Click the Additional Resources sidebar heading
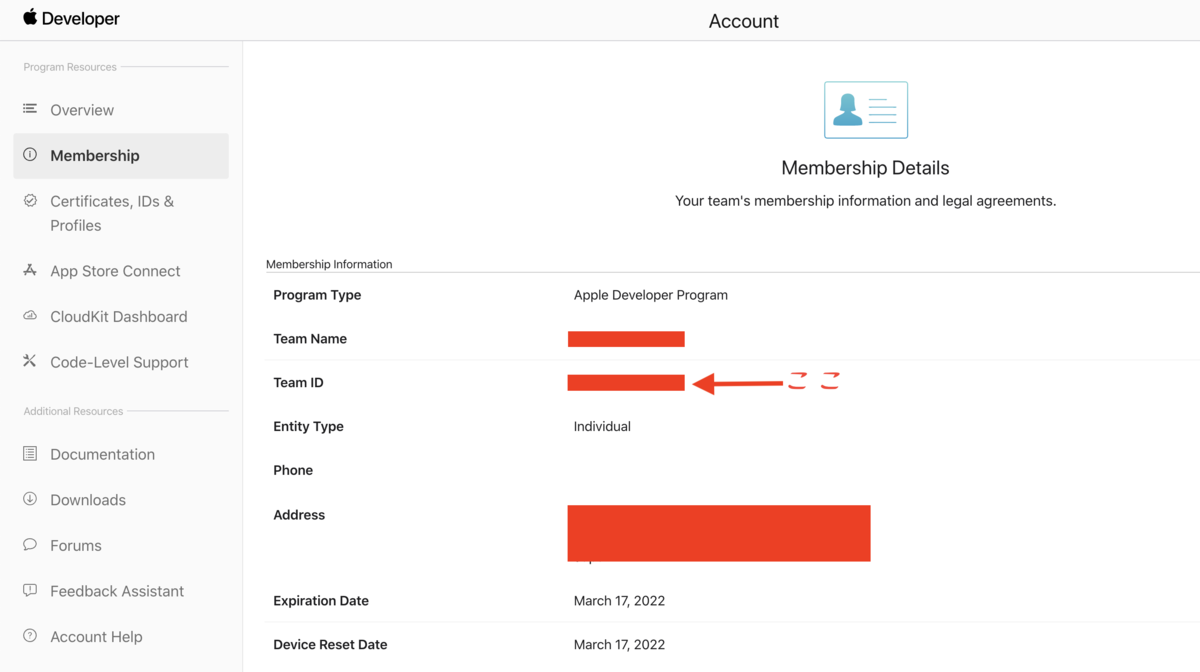Viewport: 1200px width, 672px height. (x=73, y=411)
